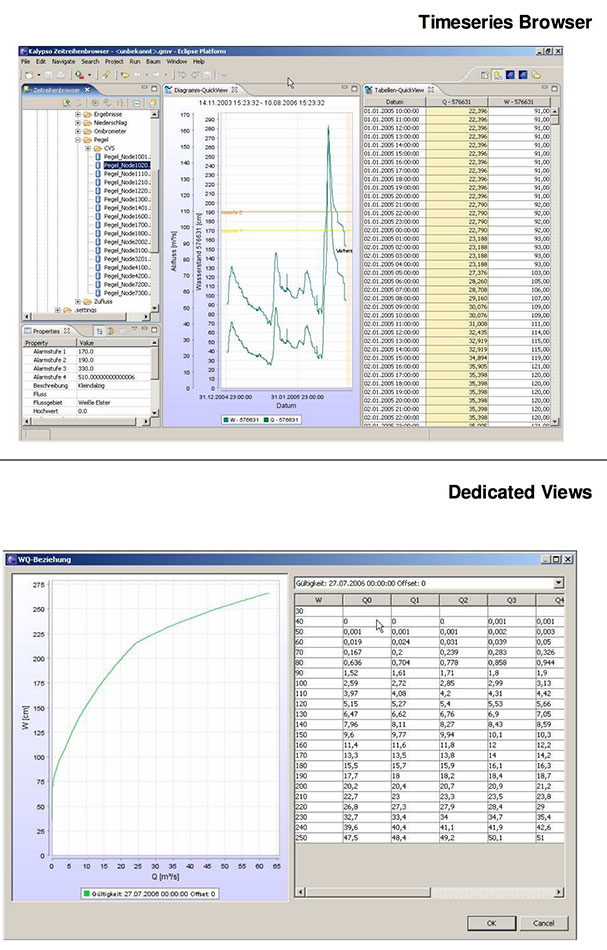Click the Undo icon in main toolbar
The height and width of the screenshot is (950, 607).
click(182, 75)
